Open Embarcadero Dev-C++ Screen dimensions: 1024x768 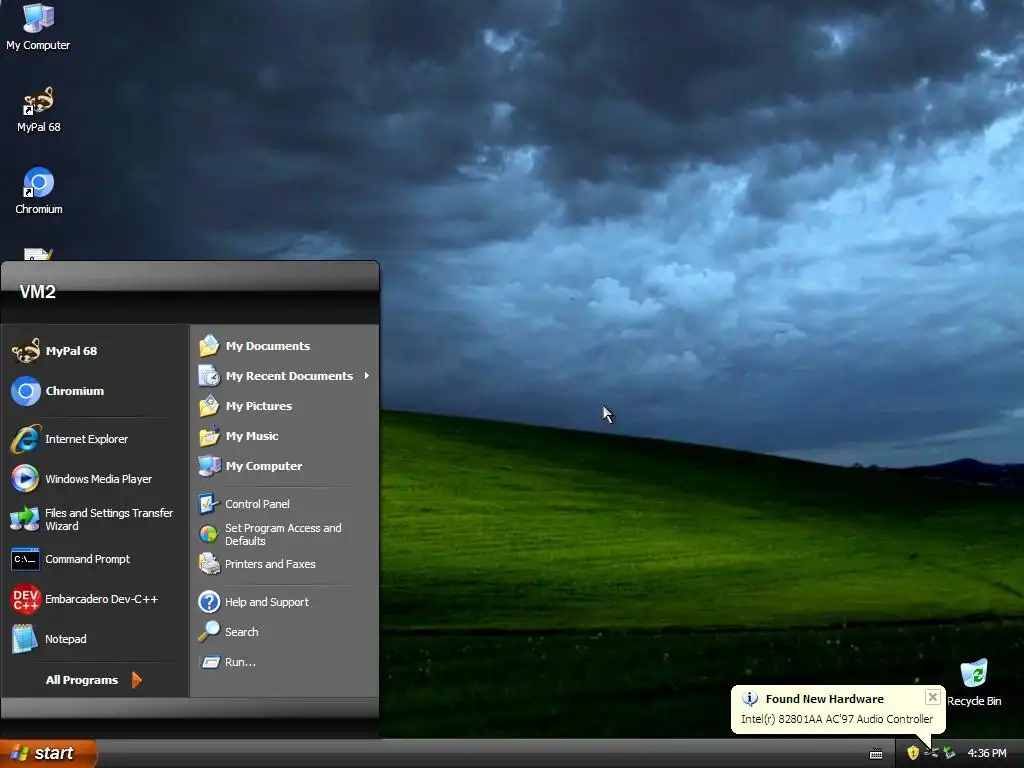click(x=95, y=599)
